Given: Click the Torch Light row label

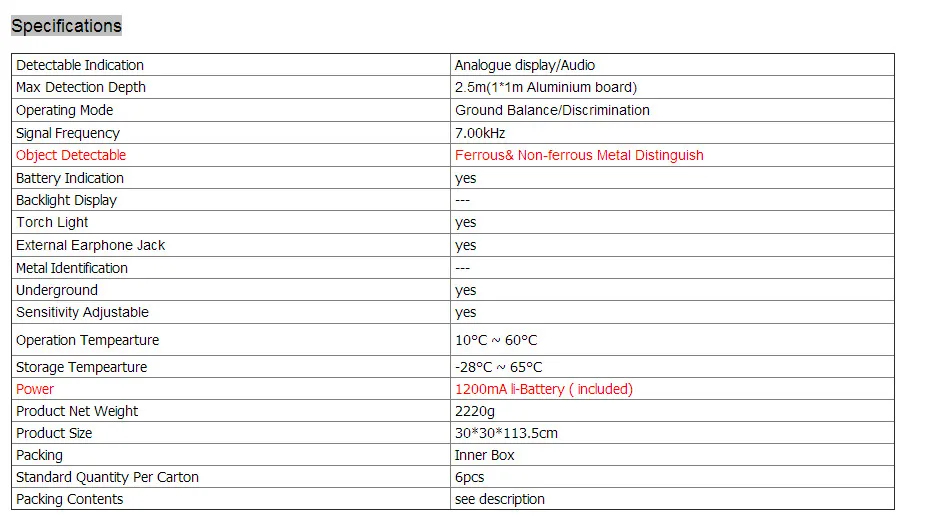Looking at the screenshot, I should 52,223.
